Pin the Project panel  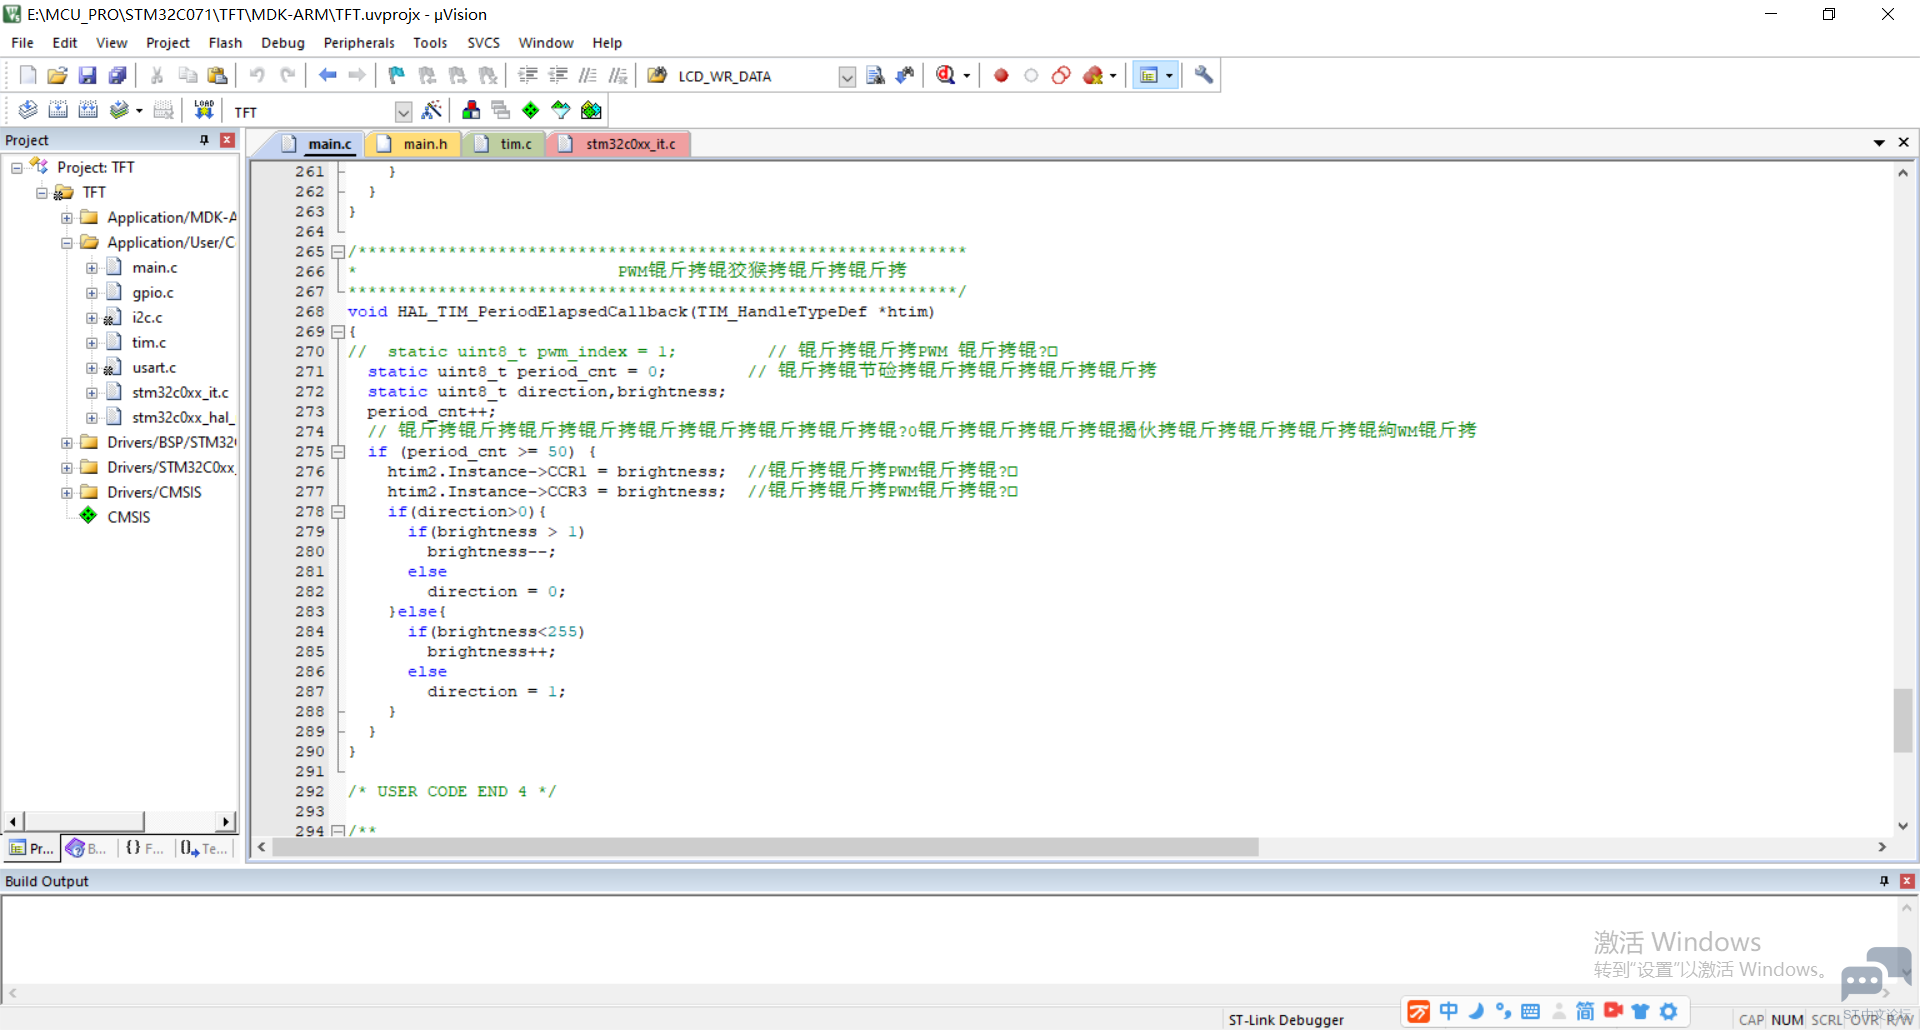click(x=204, y=140)
